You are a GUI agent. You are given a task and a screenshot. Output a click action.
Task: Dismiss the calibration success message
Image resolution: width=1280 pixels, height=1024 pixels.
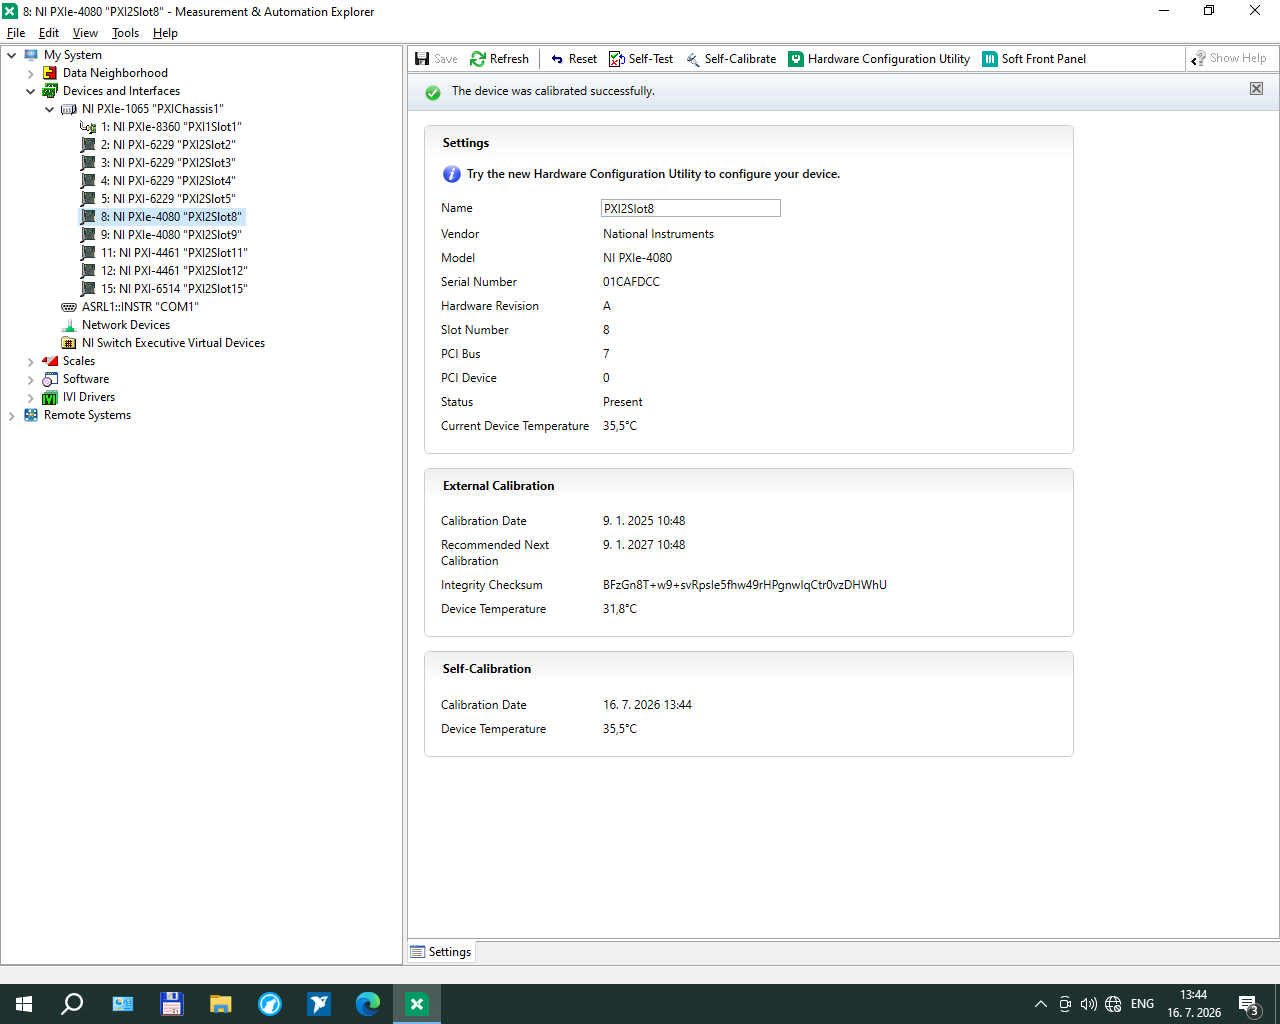1256,89
